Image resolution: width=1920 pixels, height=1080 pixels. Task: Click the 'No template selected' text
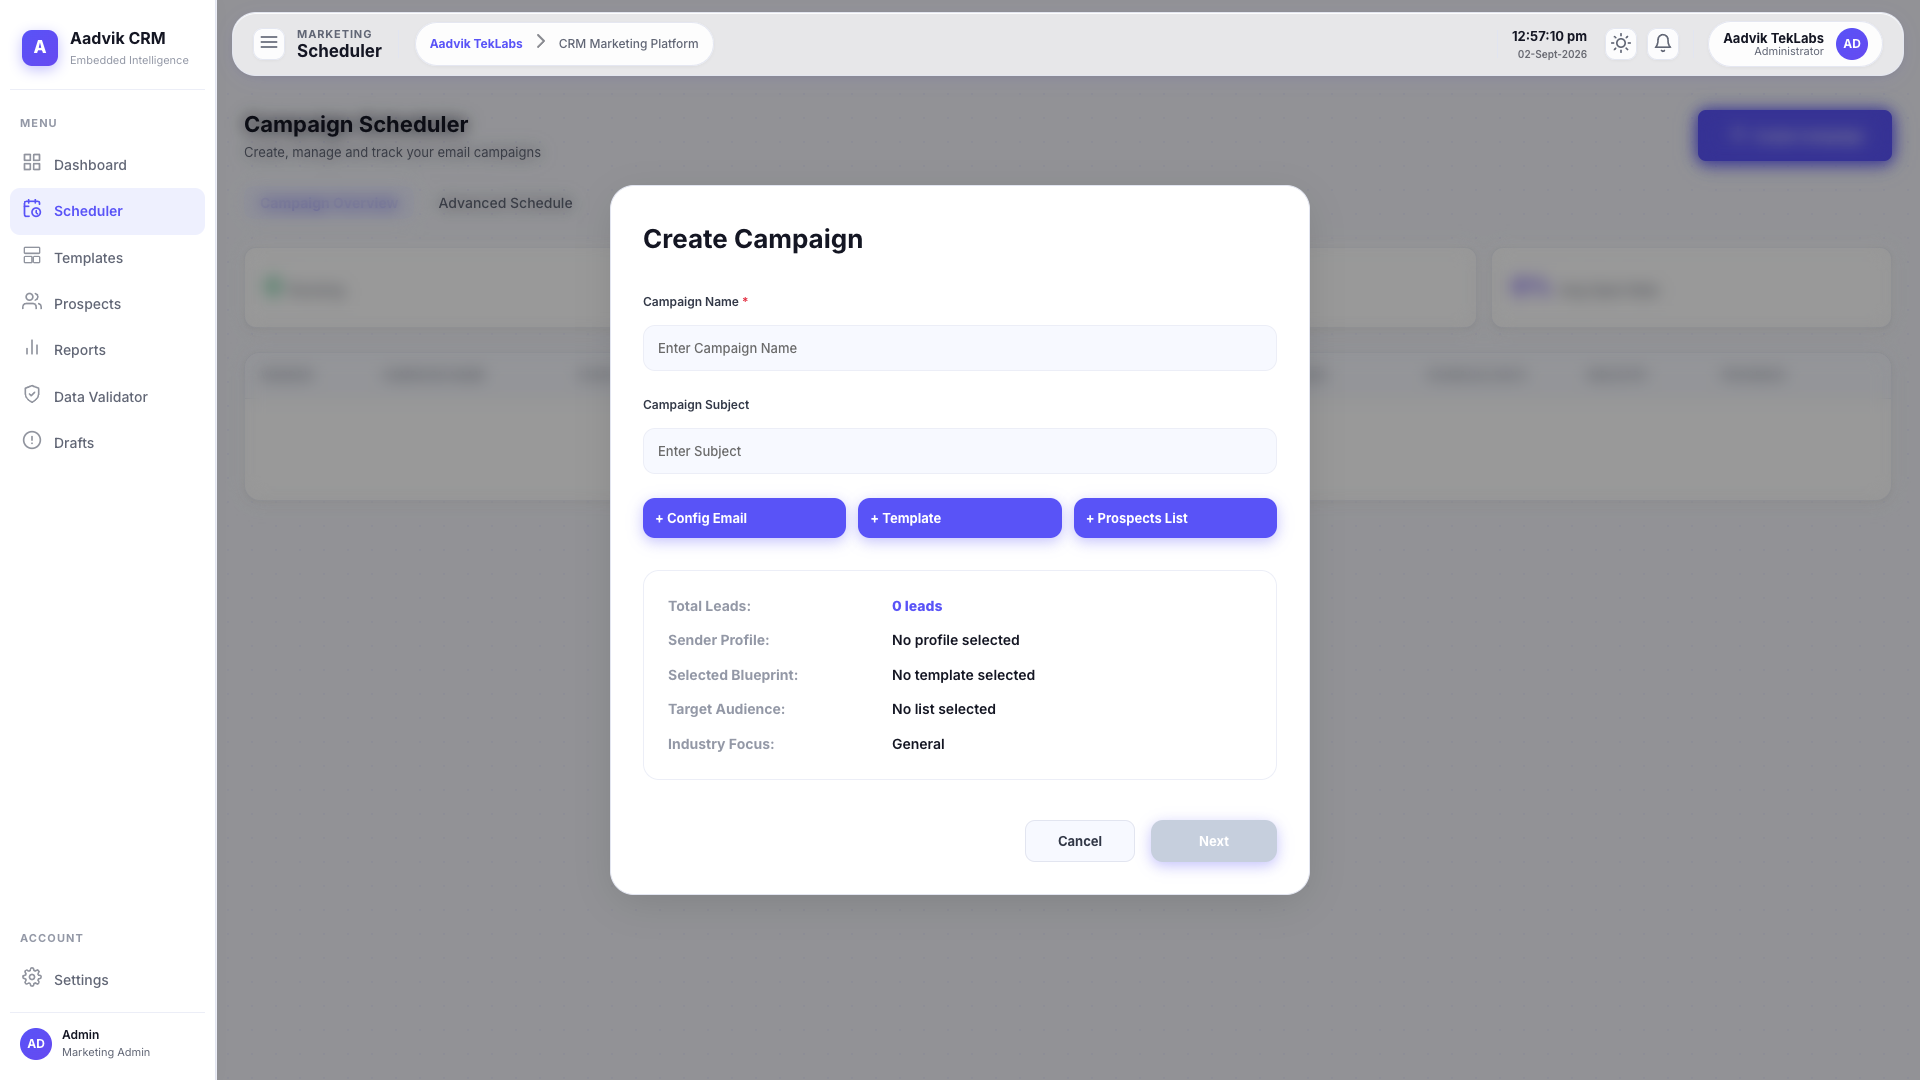click(963, 675)
